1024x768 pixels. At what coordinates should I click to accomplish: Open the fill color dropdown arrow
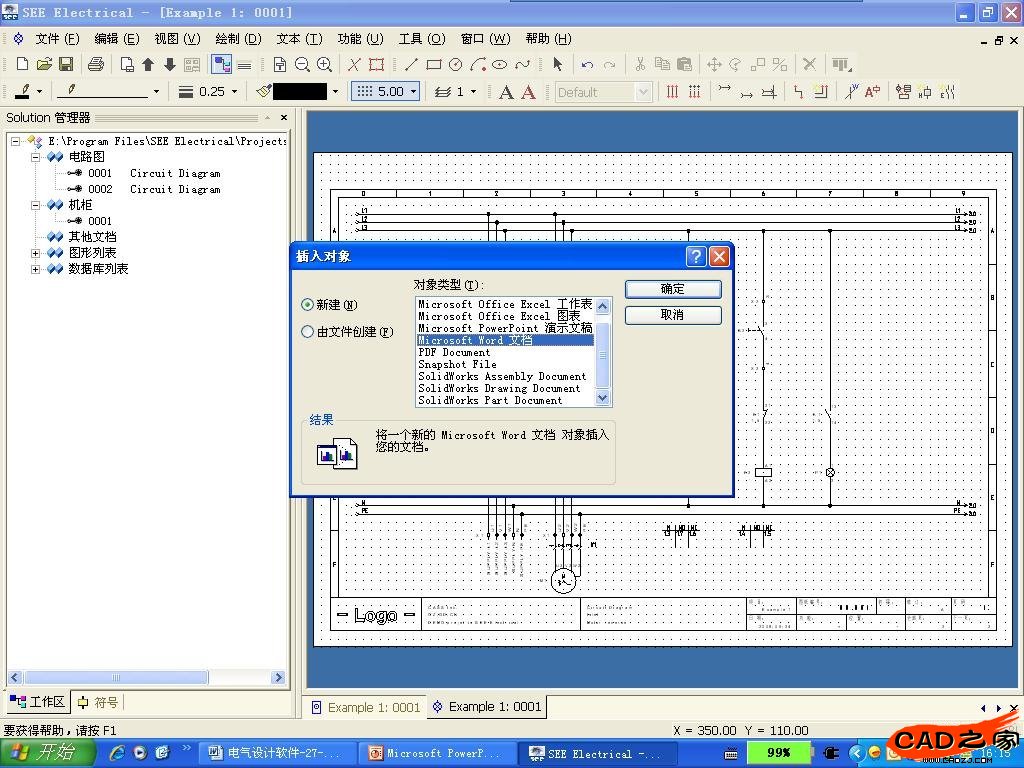click(335, 92)
